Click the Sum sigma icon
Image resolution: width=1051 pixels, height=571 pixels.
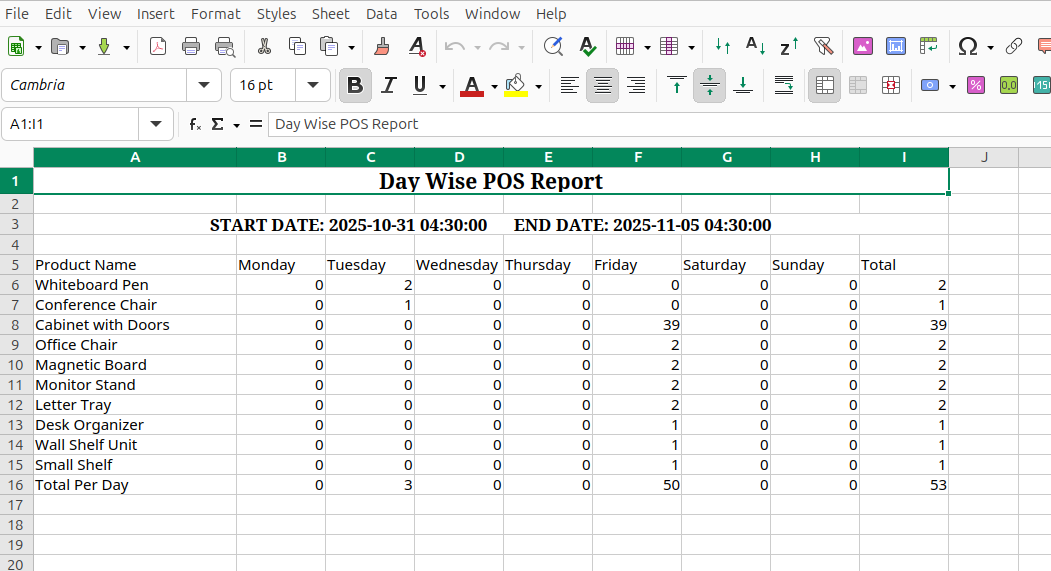(x=217, y=124)
